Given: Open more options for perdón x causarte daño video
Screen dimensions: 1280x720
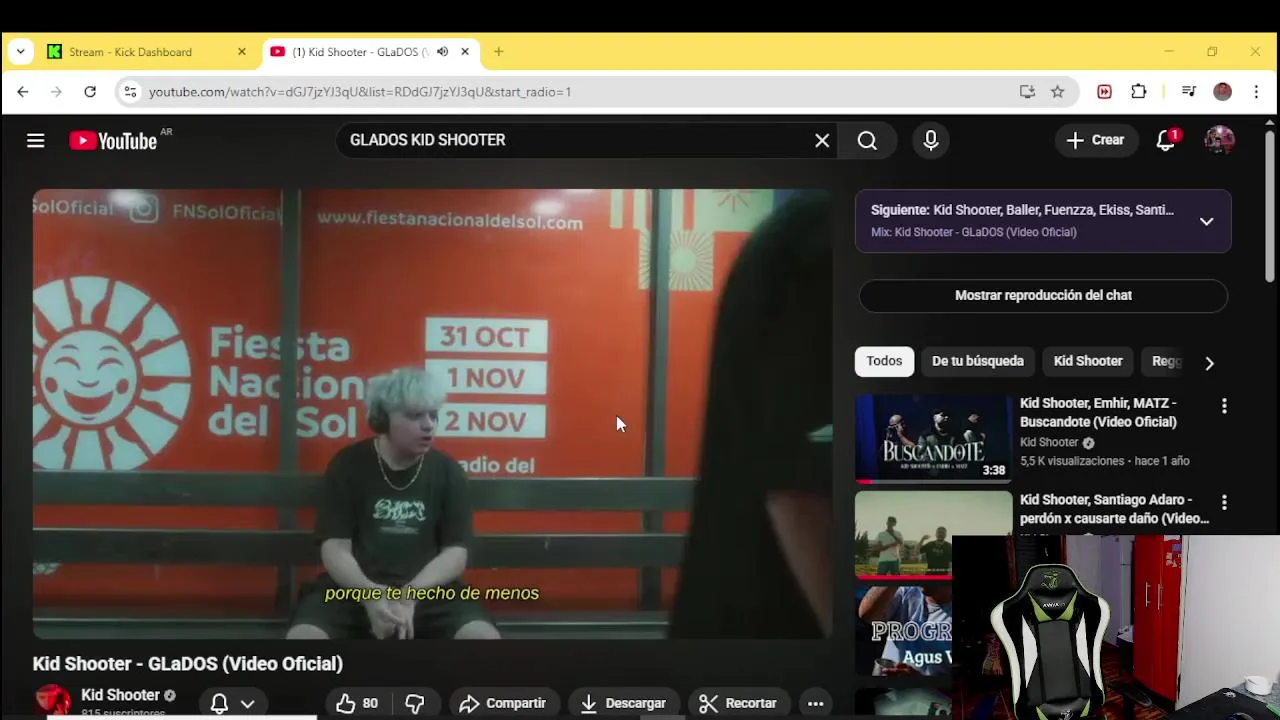Looking at the screenshot, I should pyautogui.click(x=1224, y=502).
